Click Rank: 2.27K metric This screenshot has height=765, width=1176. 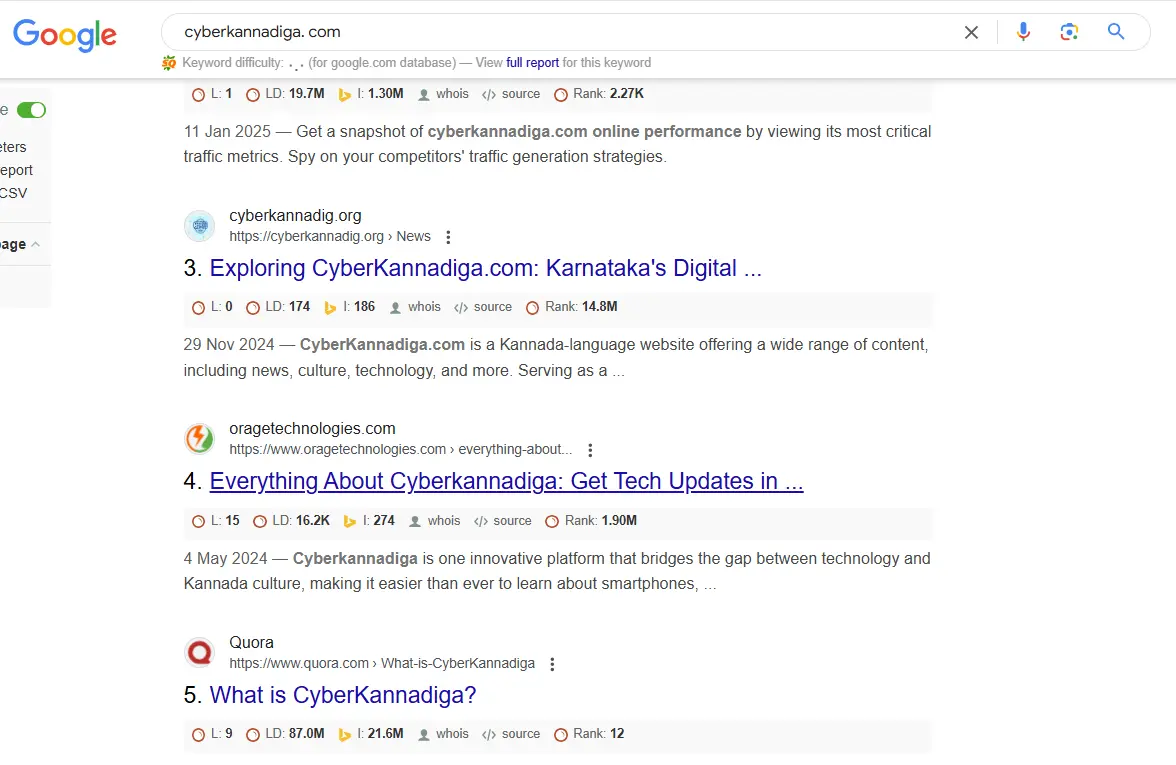(599, 94)
